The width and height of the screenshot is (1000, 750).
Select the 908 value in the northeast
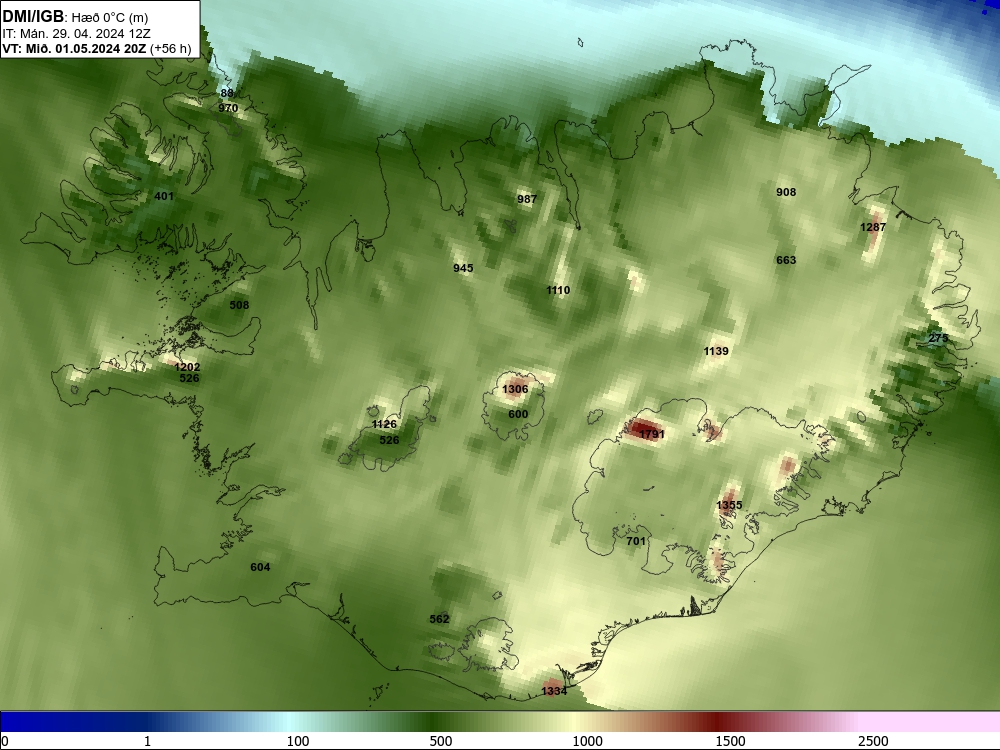click(786, 192)
